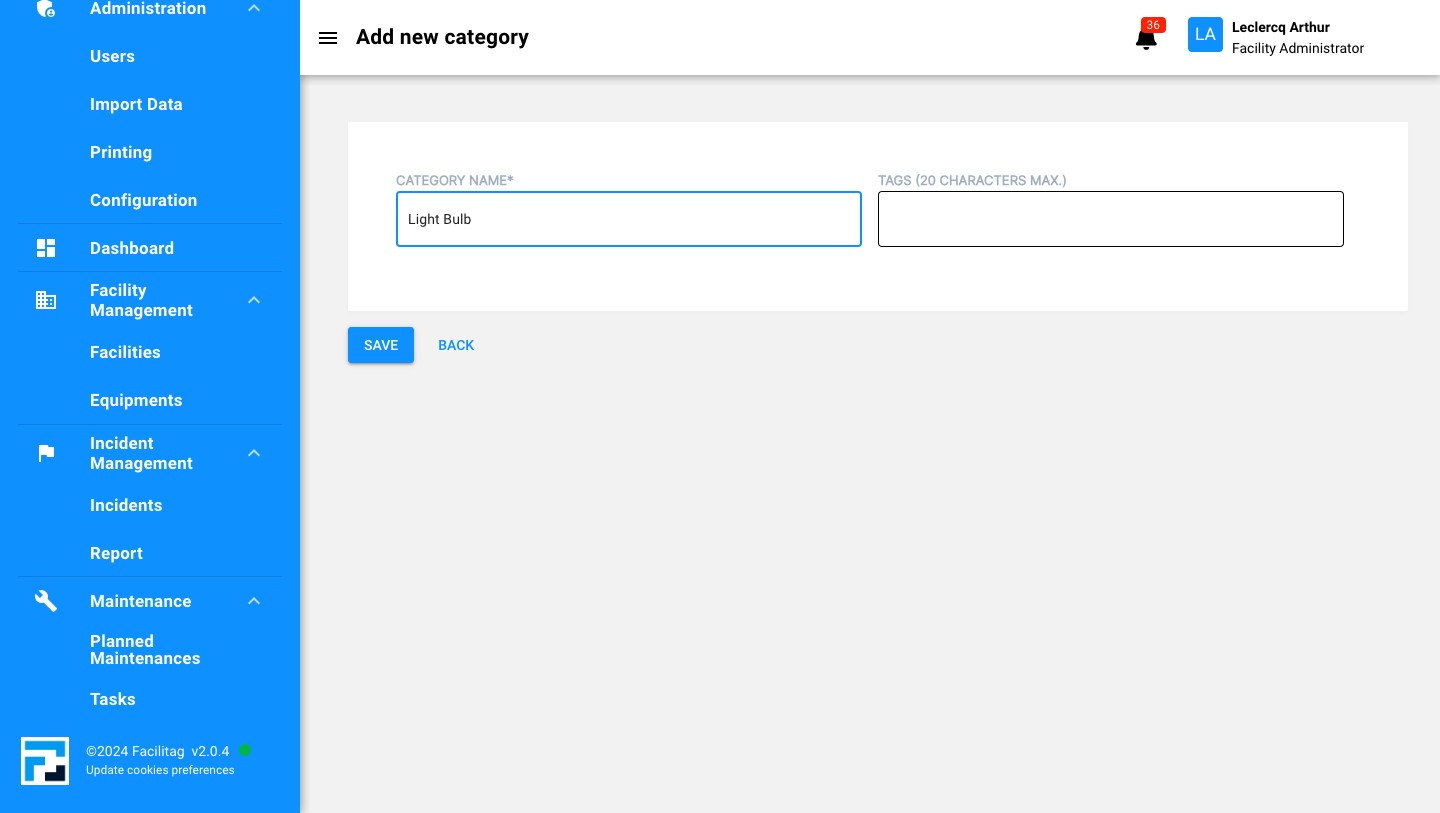1440x813 pixels.
Task: Navigate to Equipments
Action: point(136,401)
